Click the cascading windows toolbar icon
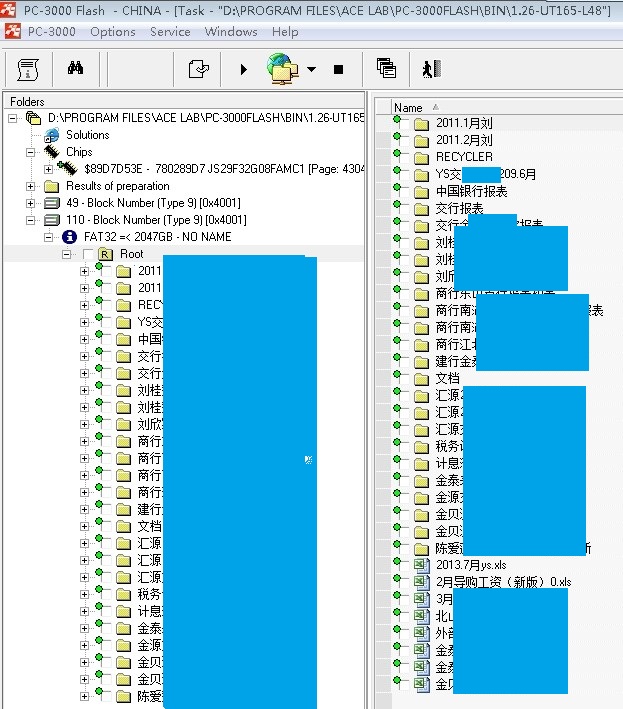 coord(386,69)
